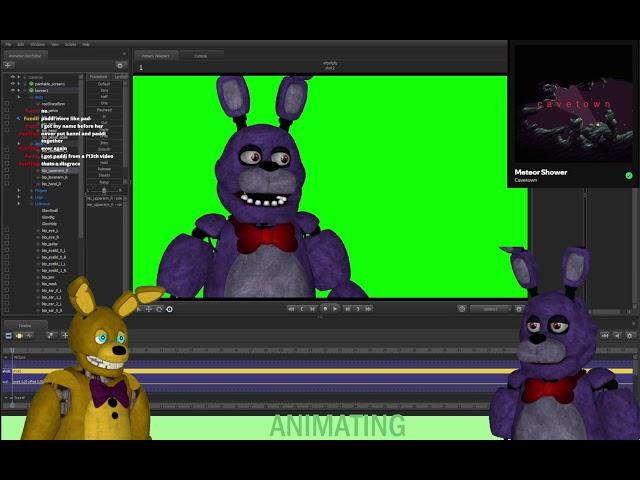Toggle the checkbox beside bip_eye_L
The image size is (640, 480).
click(x=7, y=231)
